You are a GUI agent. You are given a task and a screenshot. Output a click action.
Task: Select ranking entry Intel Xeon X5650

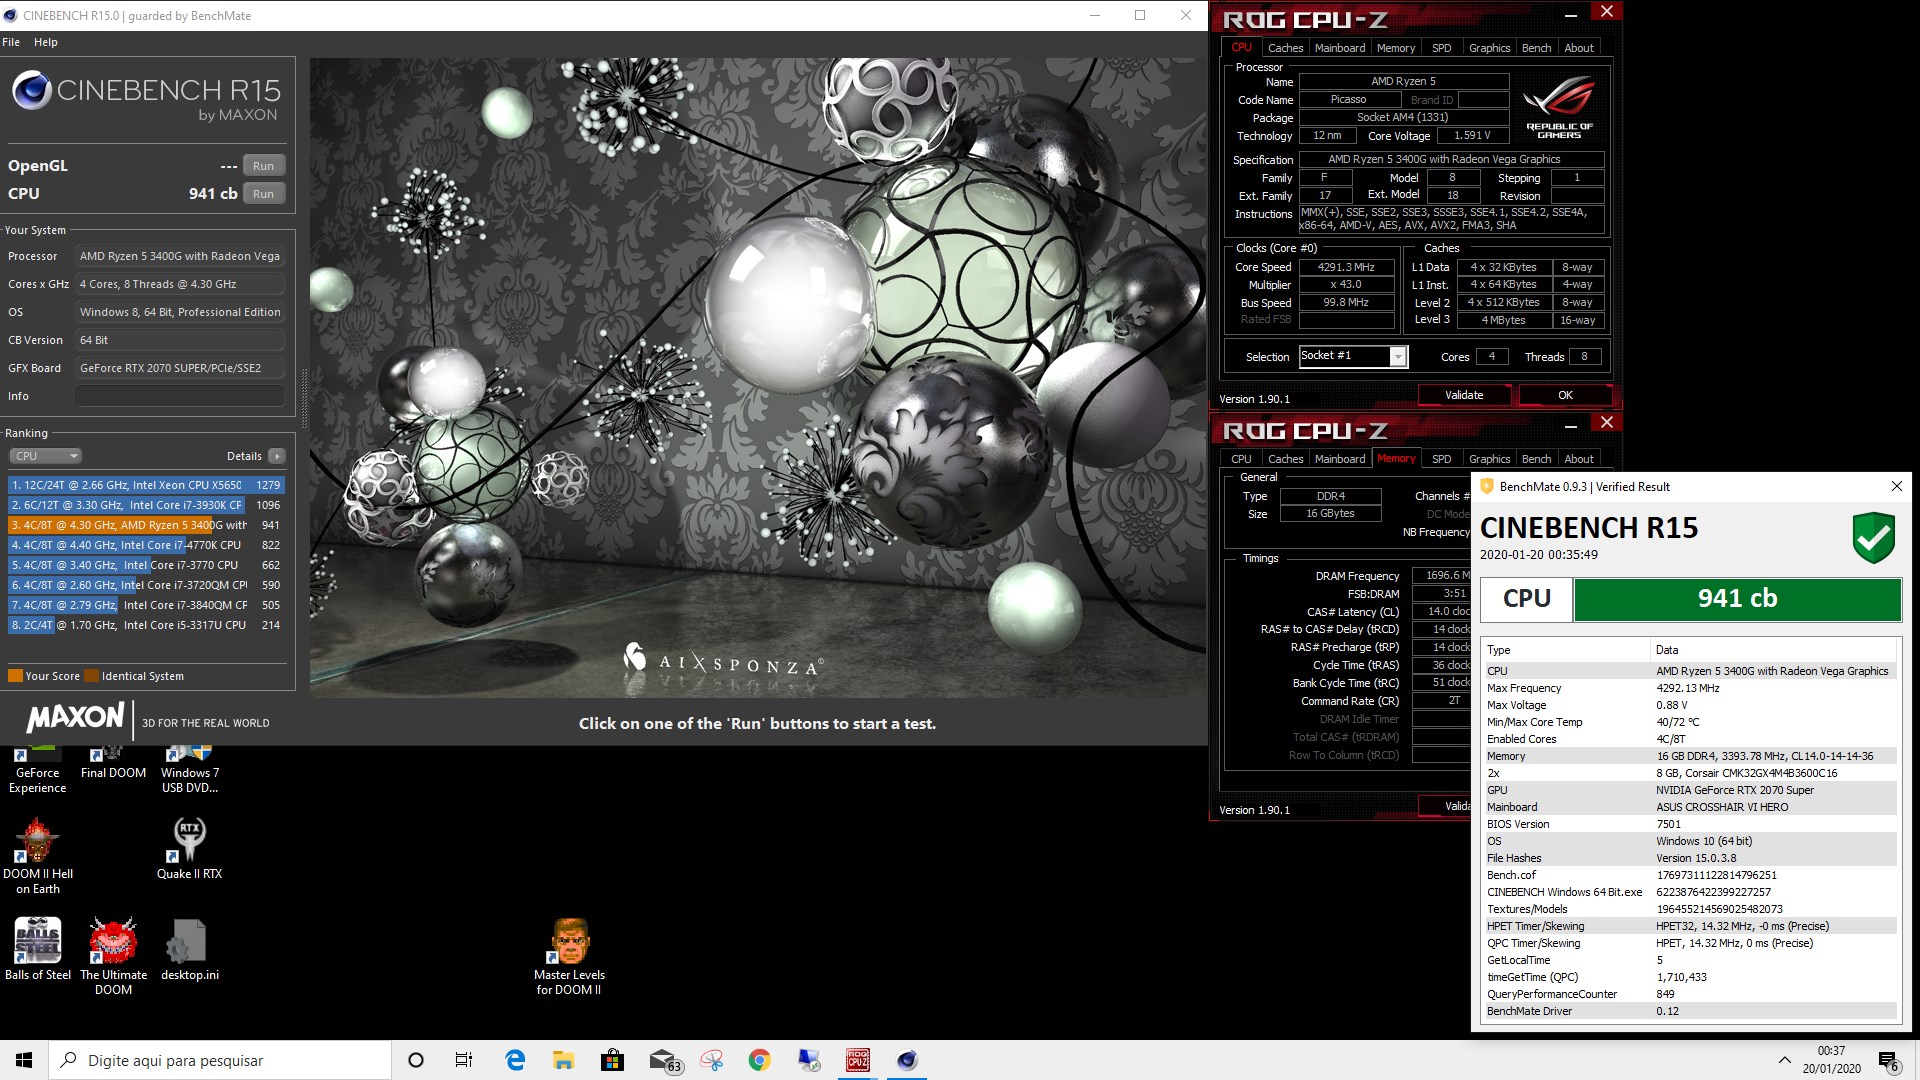[147, 485]
